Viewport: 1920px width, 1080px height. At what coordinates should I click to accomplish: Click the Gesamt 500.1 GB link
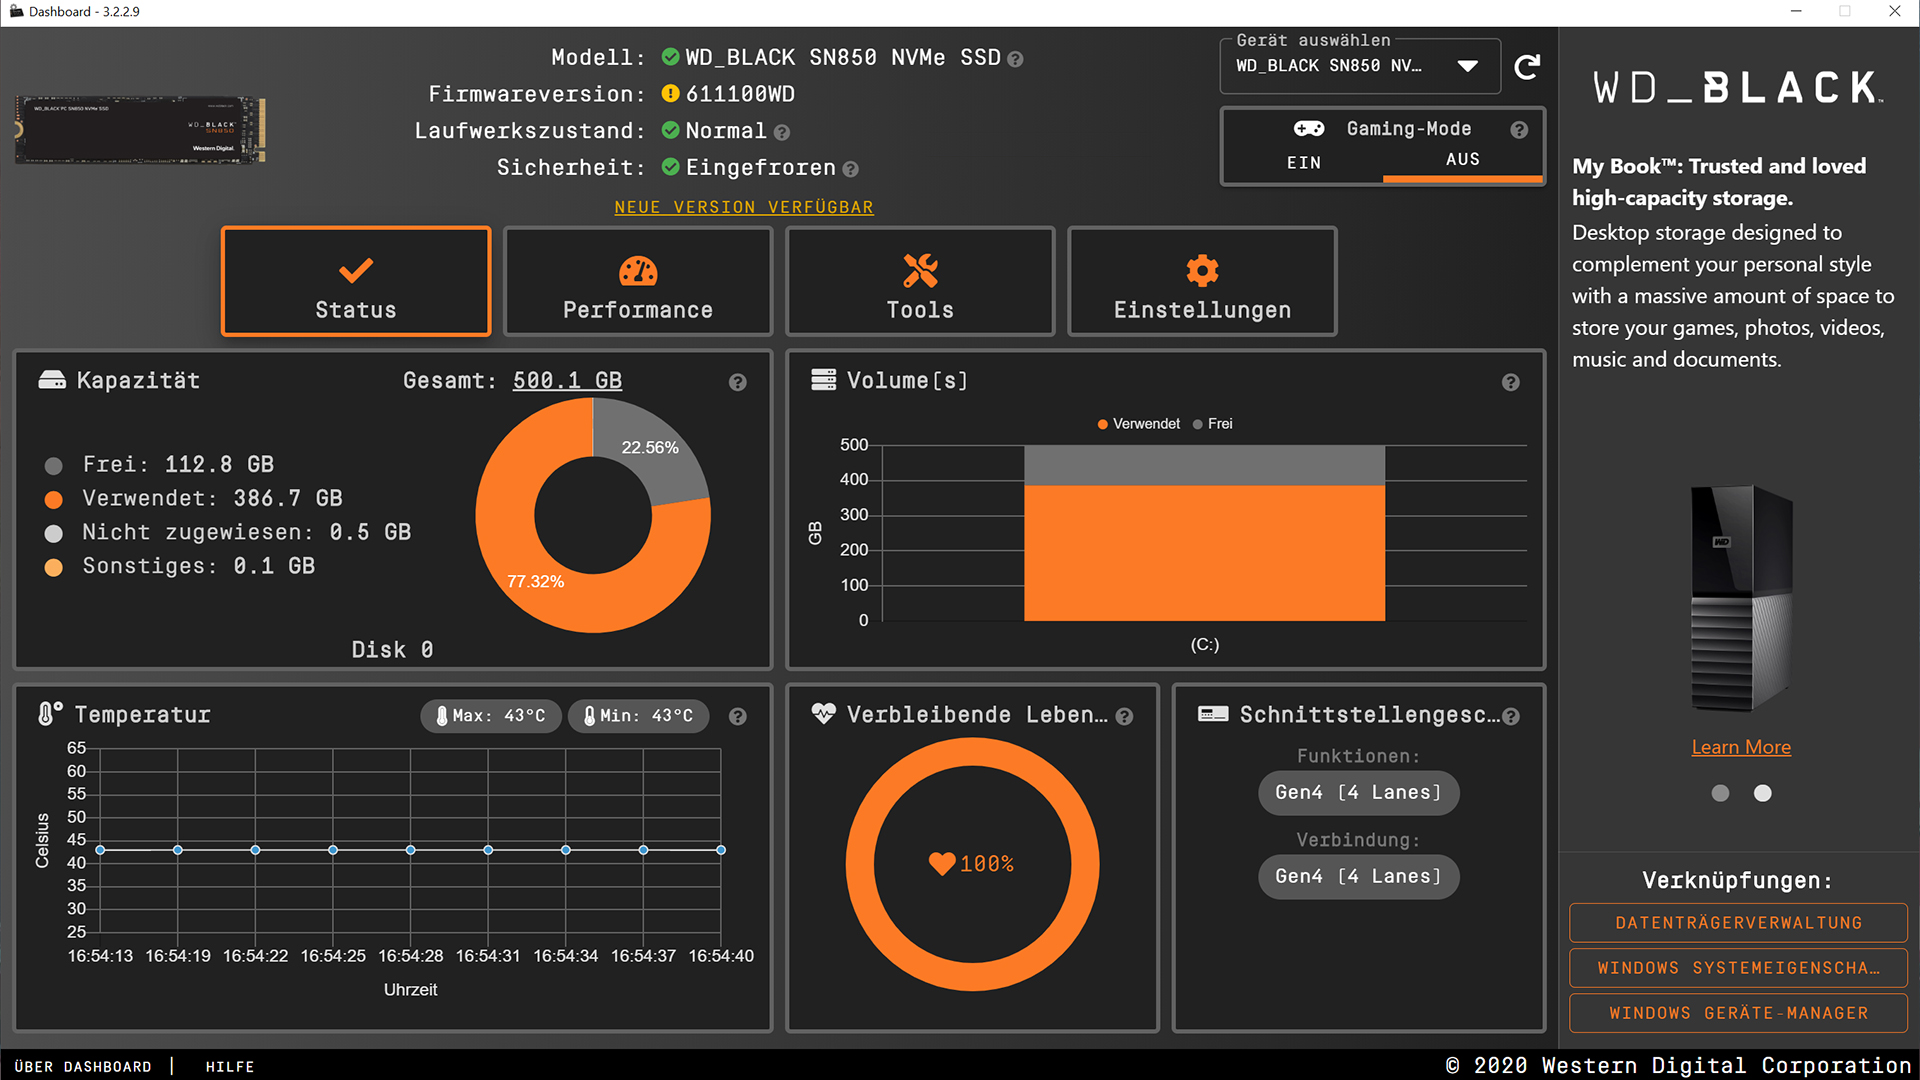[x=567, y=381]
